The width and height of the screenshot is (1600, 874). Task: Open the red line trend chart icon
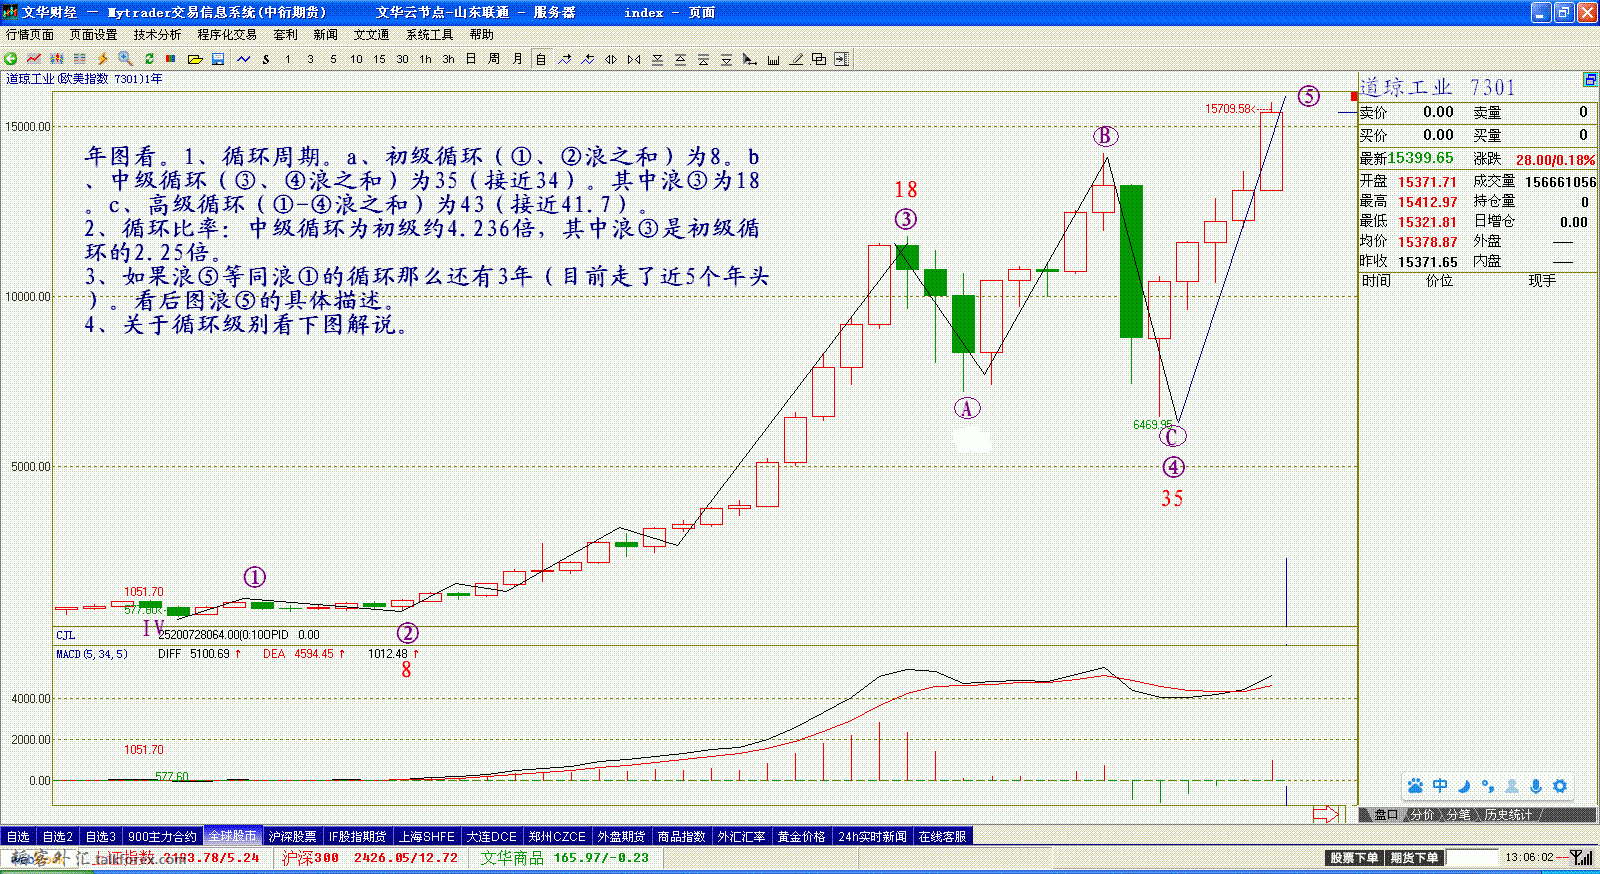(34, 59)
